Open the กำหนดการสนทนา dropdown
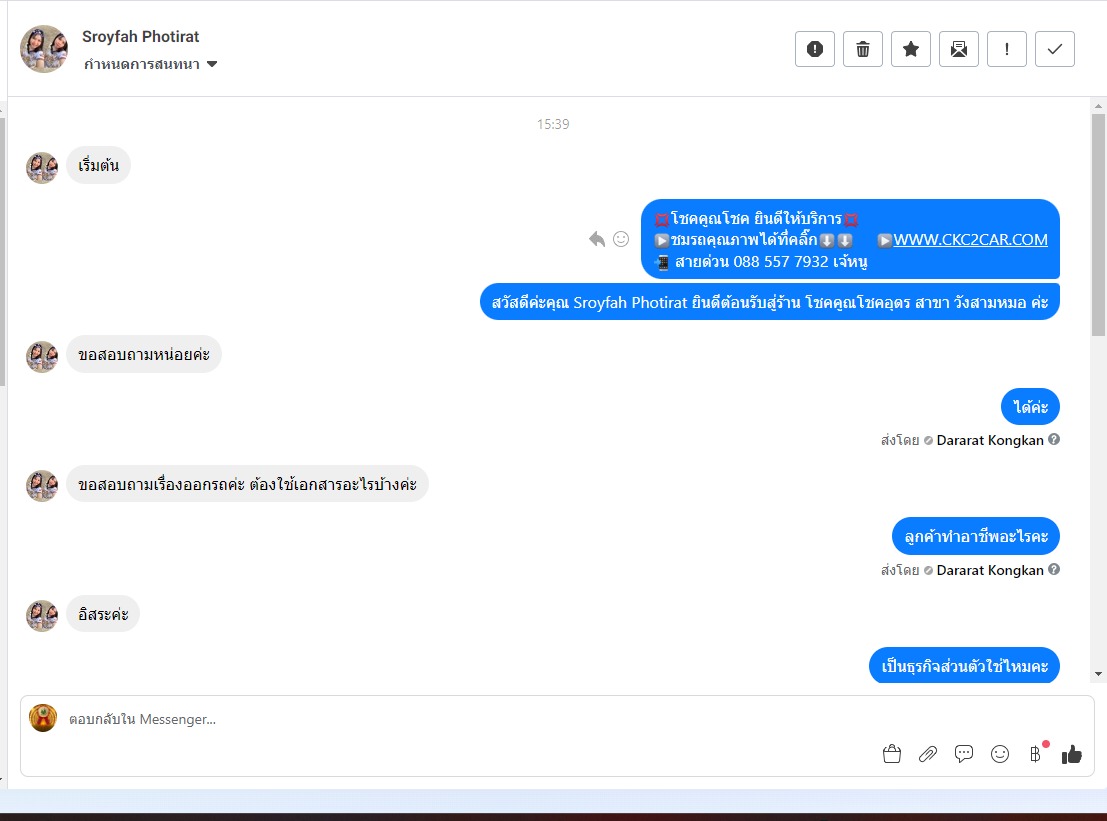 150,64
